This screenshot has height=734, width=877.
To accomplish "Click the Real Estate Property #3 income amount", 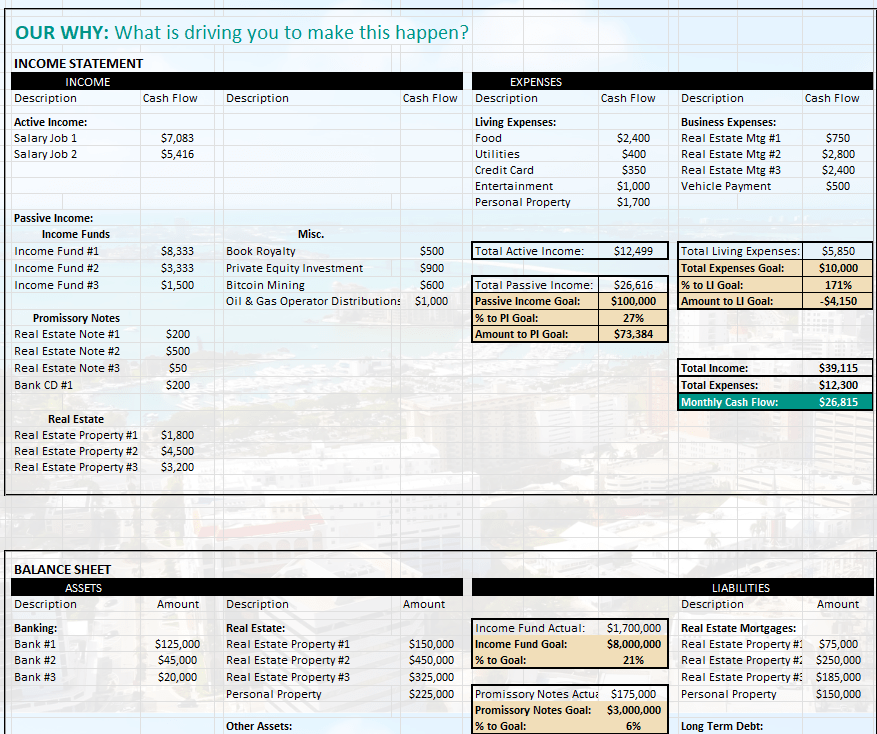I will [x=177, y=467].
